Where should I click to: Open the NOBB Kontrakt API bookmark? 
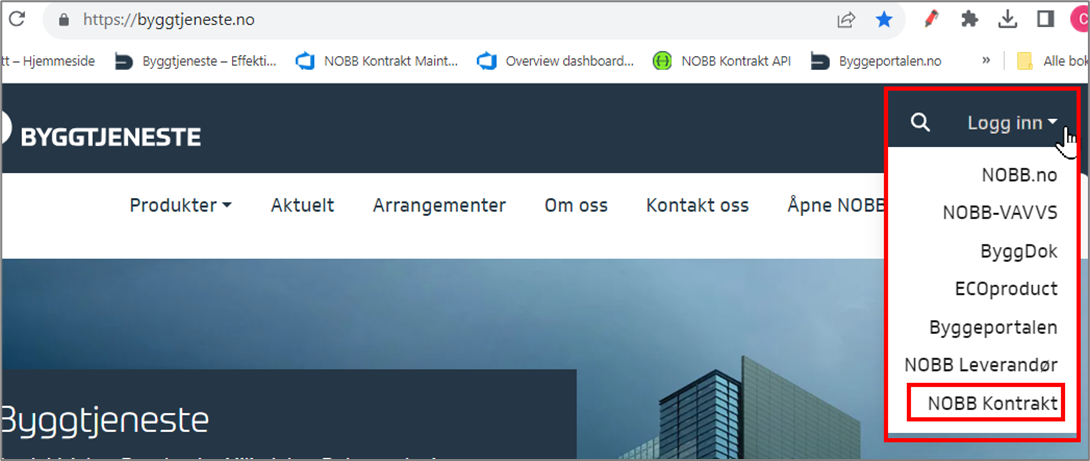point(722,61)
